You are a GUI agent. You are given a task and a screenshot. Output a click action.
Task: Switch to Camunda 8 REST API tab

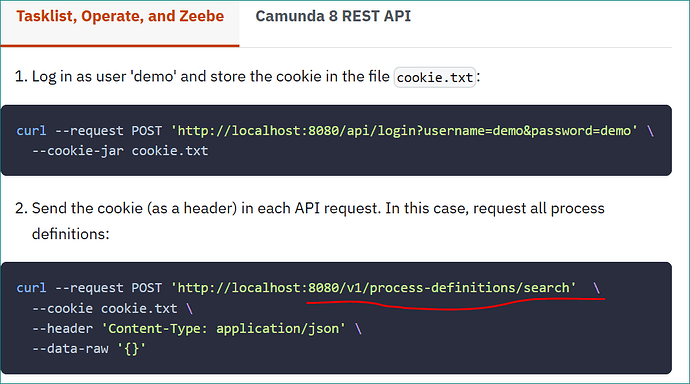[x=333, y=17]
